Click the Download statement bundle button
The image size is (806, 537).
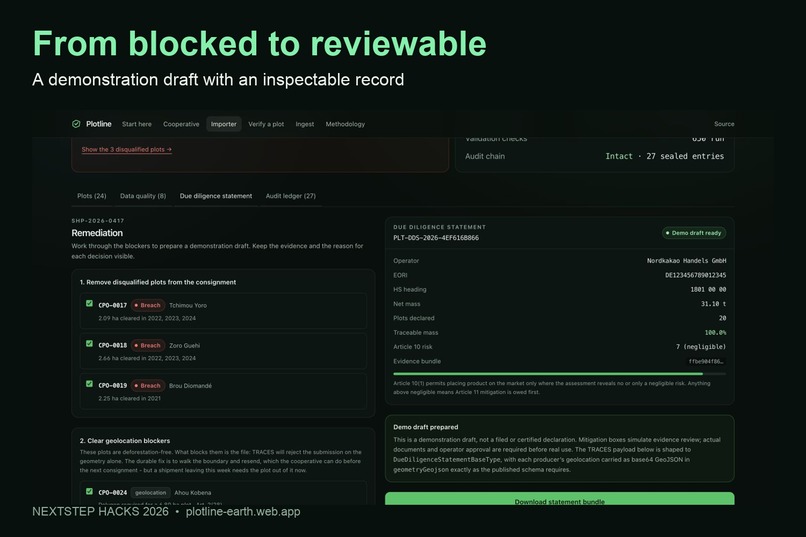click(559, 498)
